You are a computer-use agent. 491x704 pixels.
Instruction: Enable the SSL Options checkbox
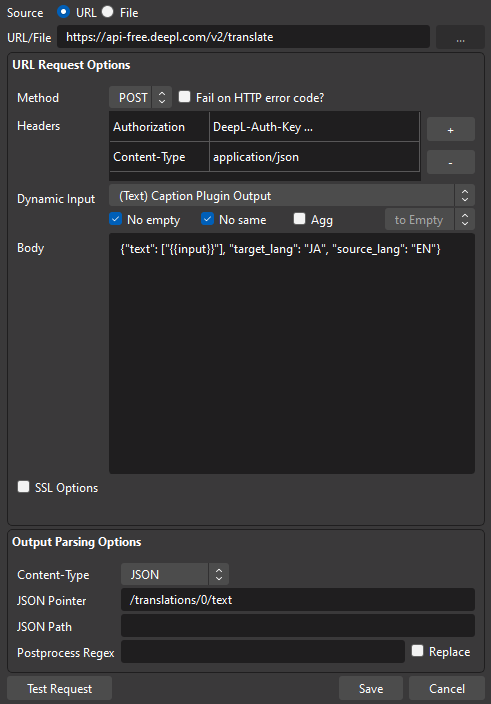click(23, 487)
